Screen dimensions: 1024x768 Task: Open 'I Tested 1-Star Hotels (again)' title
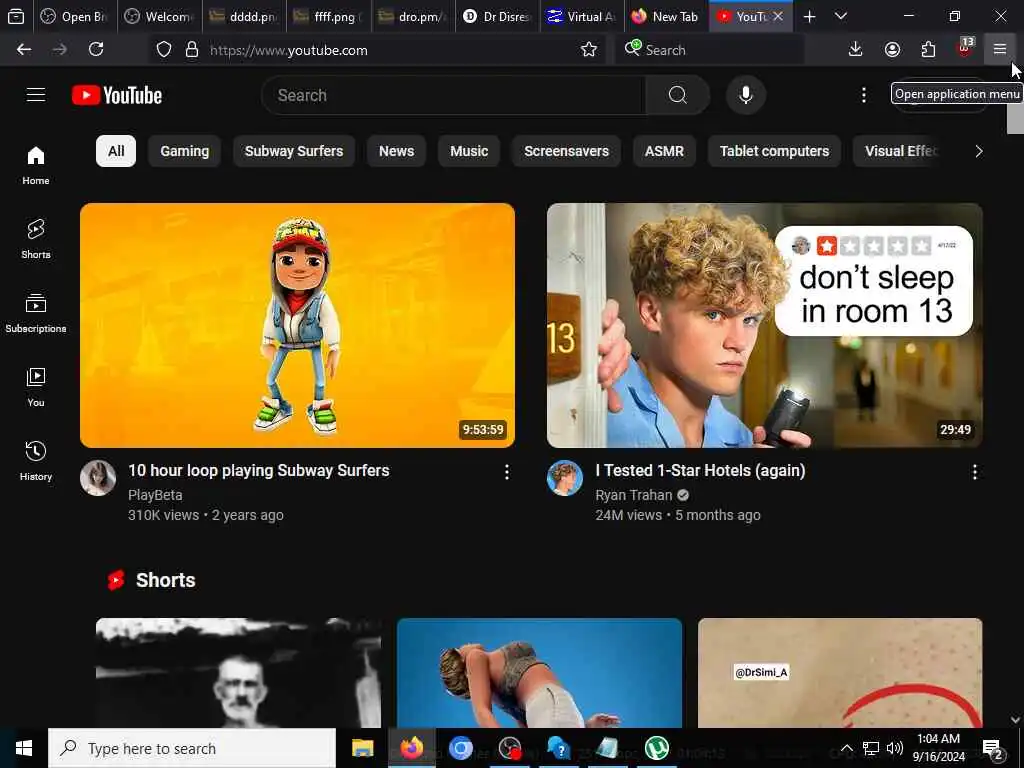pos(700,471)
